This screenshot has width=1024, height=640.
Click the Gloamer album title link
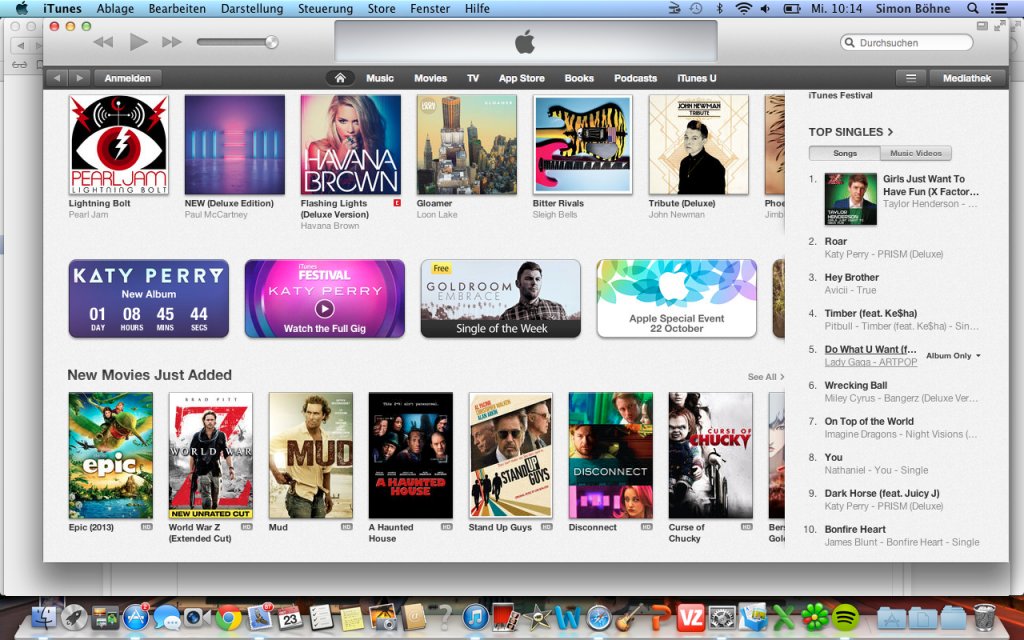(434, 204)
